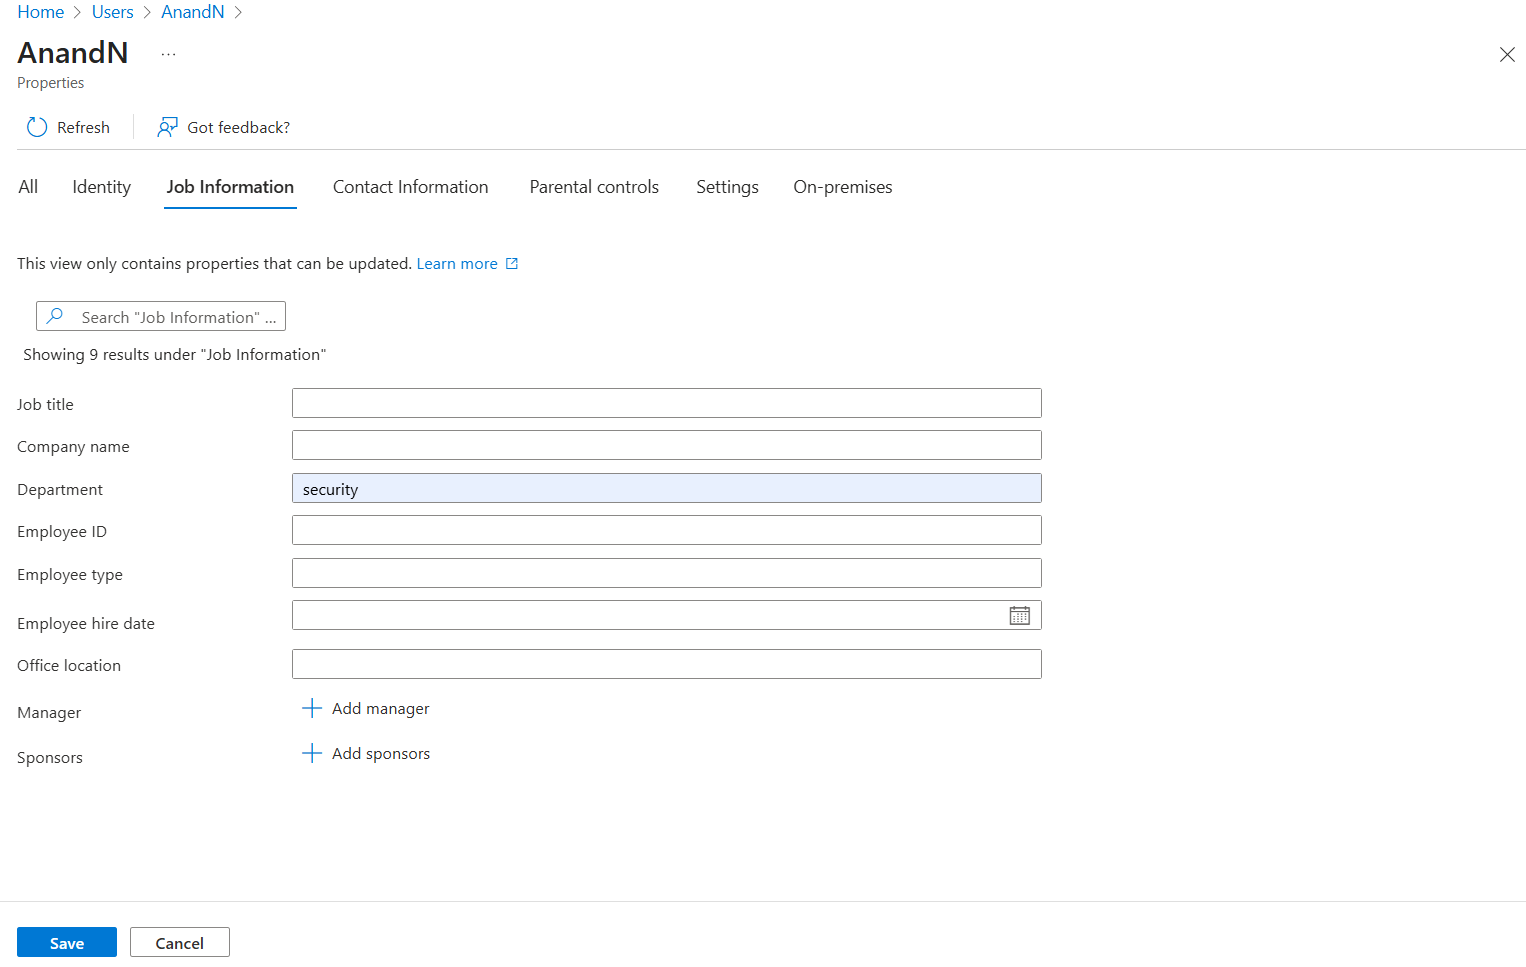Go Home using the breadcrumb link
Image resolution: width=1526 pixels, height=967 pixels.
point(39,11)
